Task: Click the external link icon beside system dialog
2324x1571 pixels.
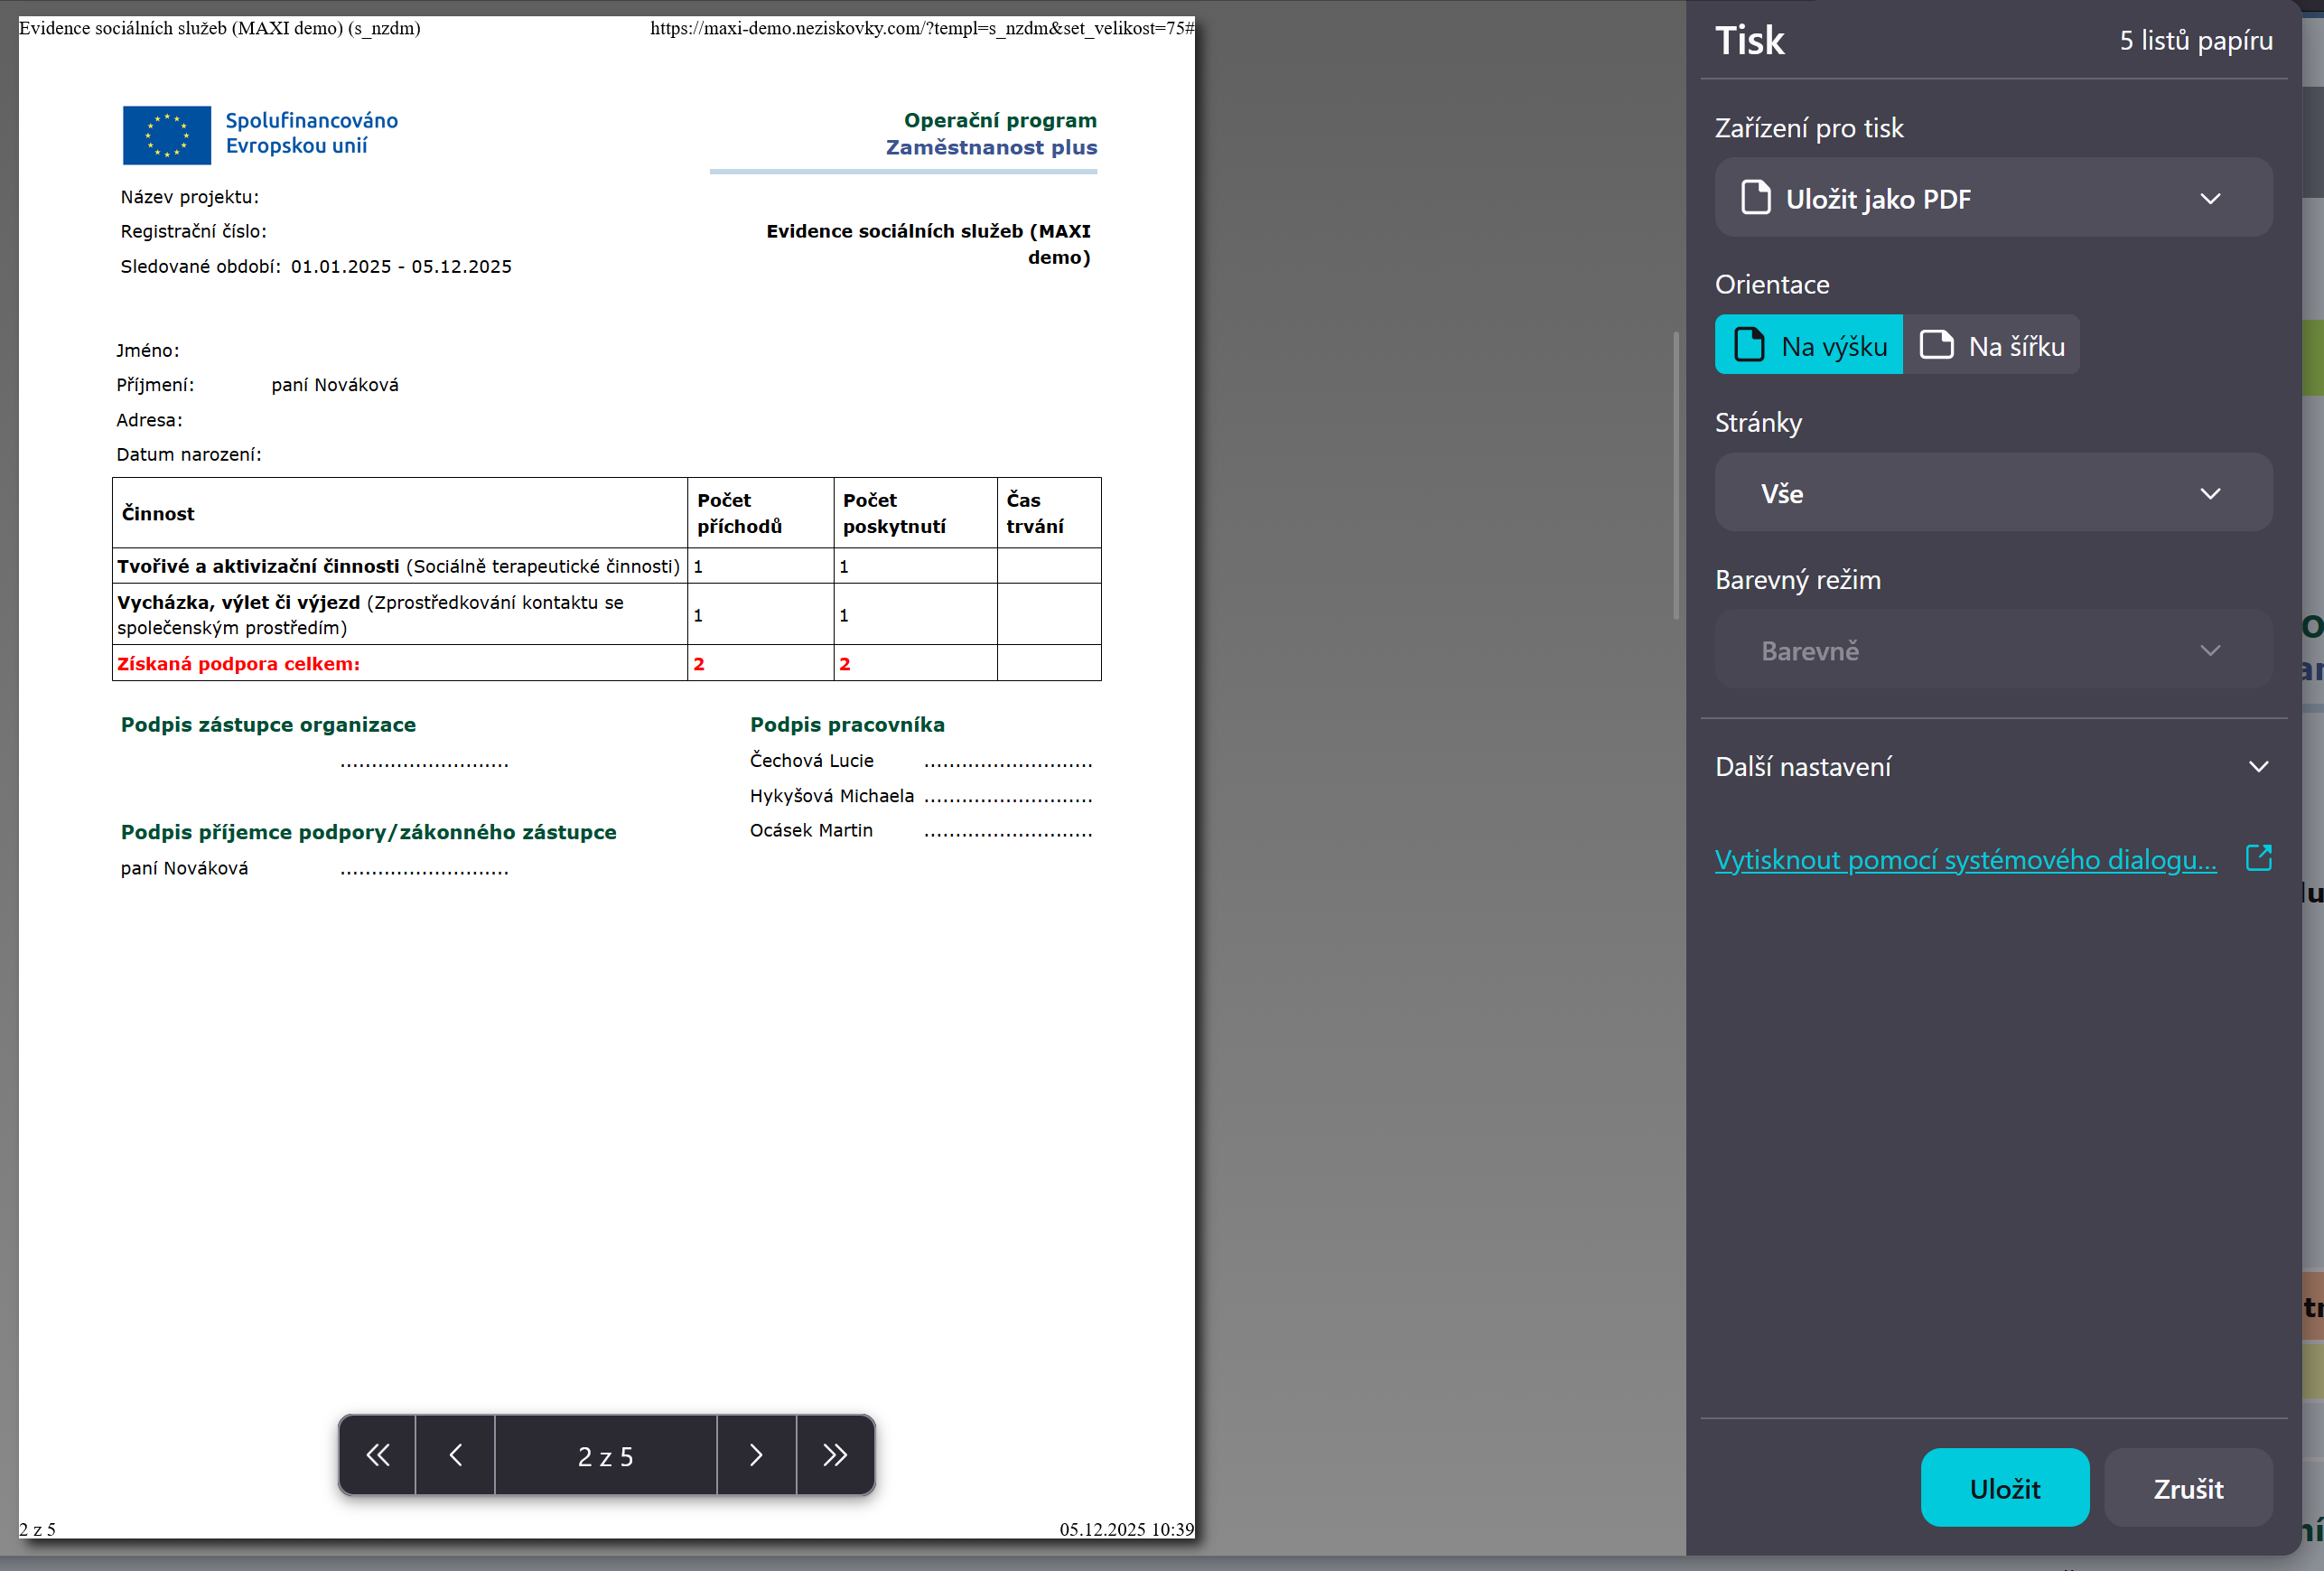Action: pos(2258,858)
